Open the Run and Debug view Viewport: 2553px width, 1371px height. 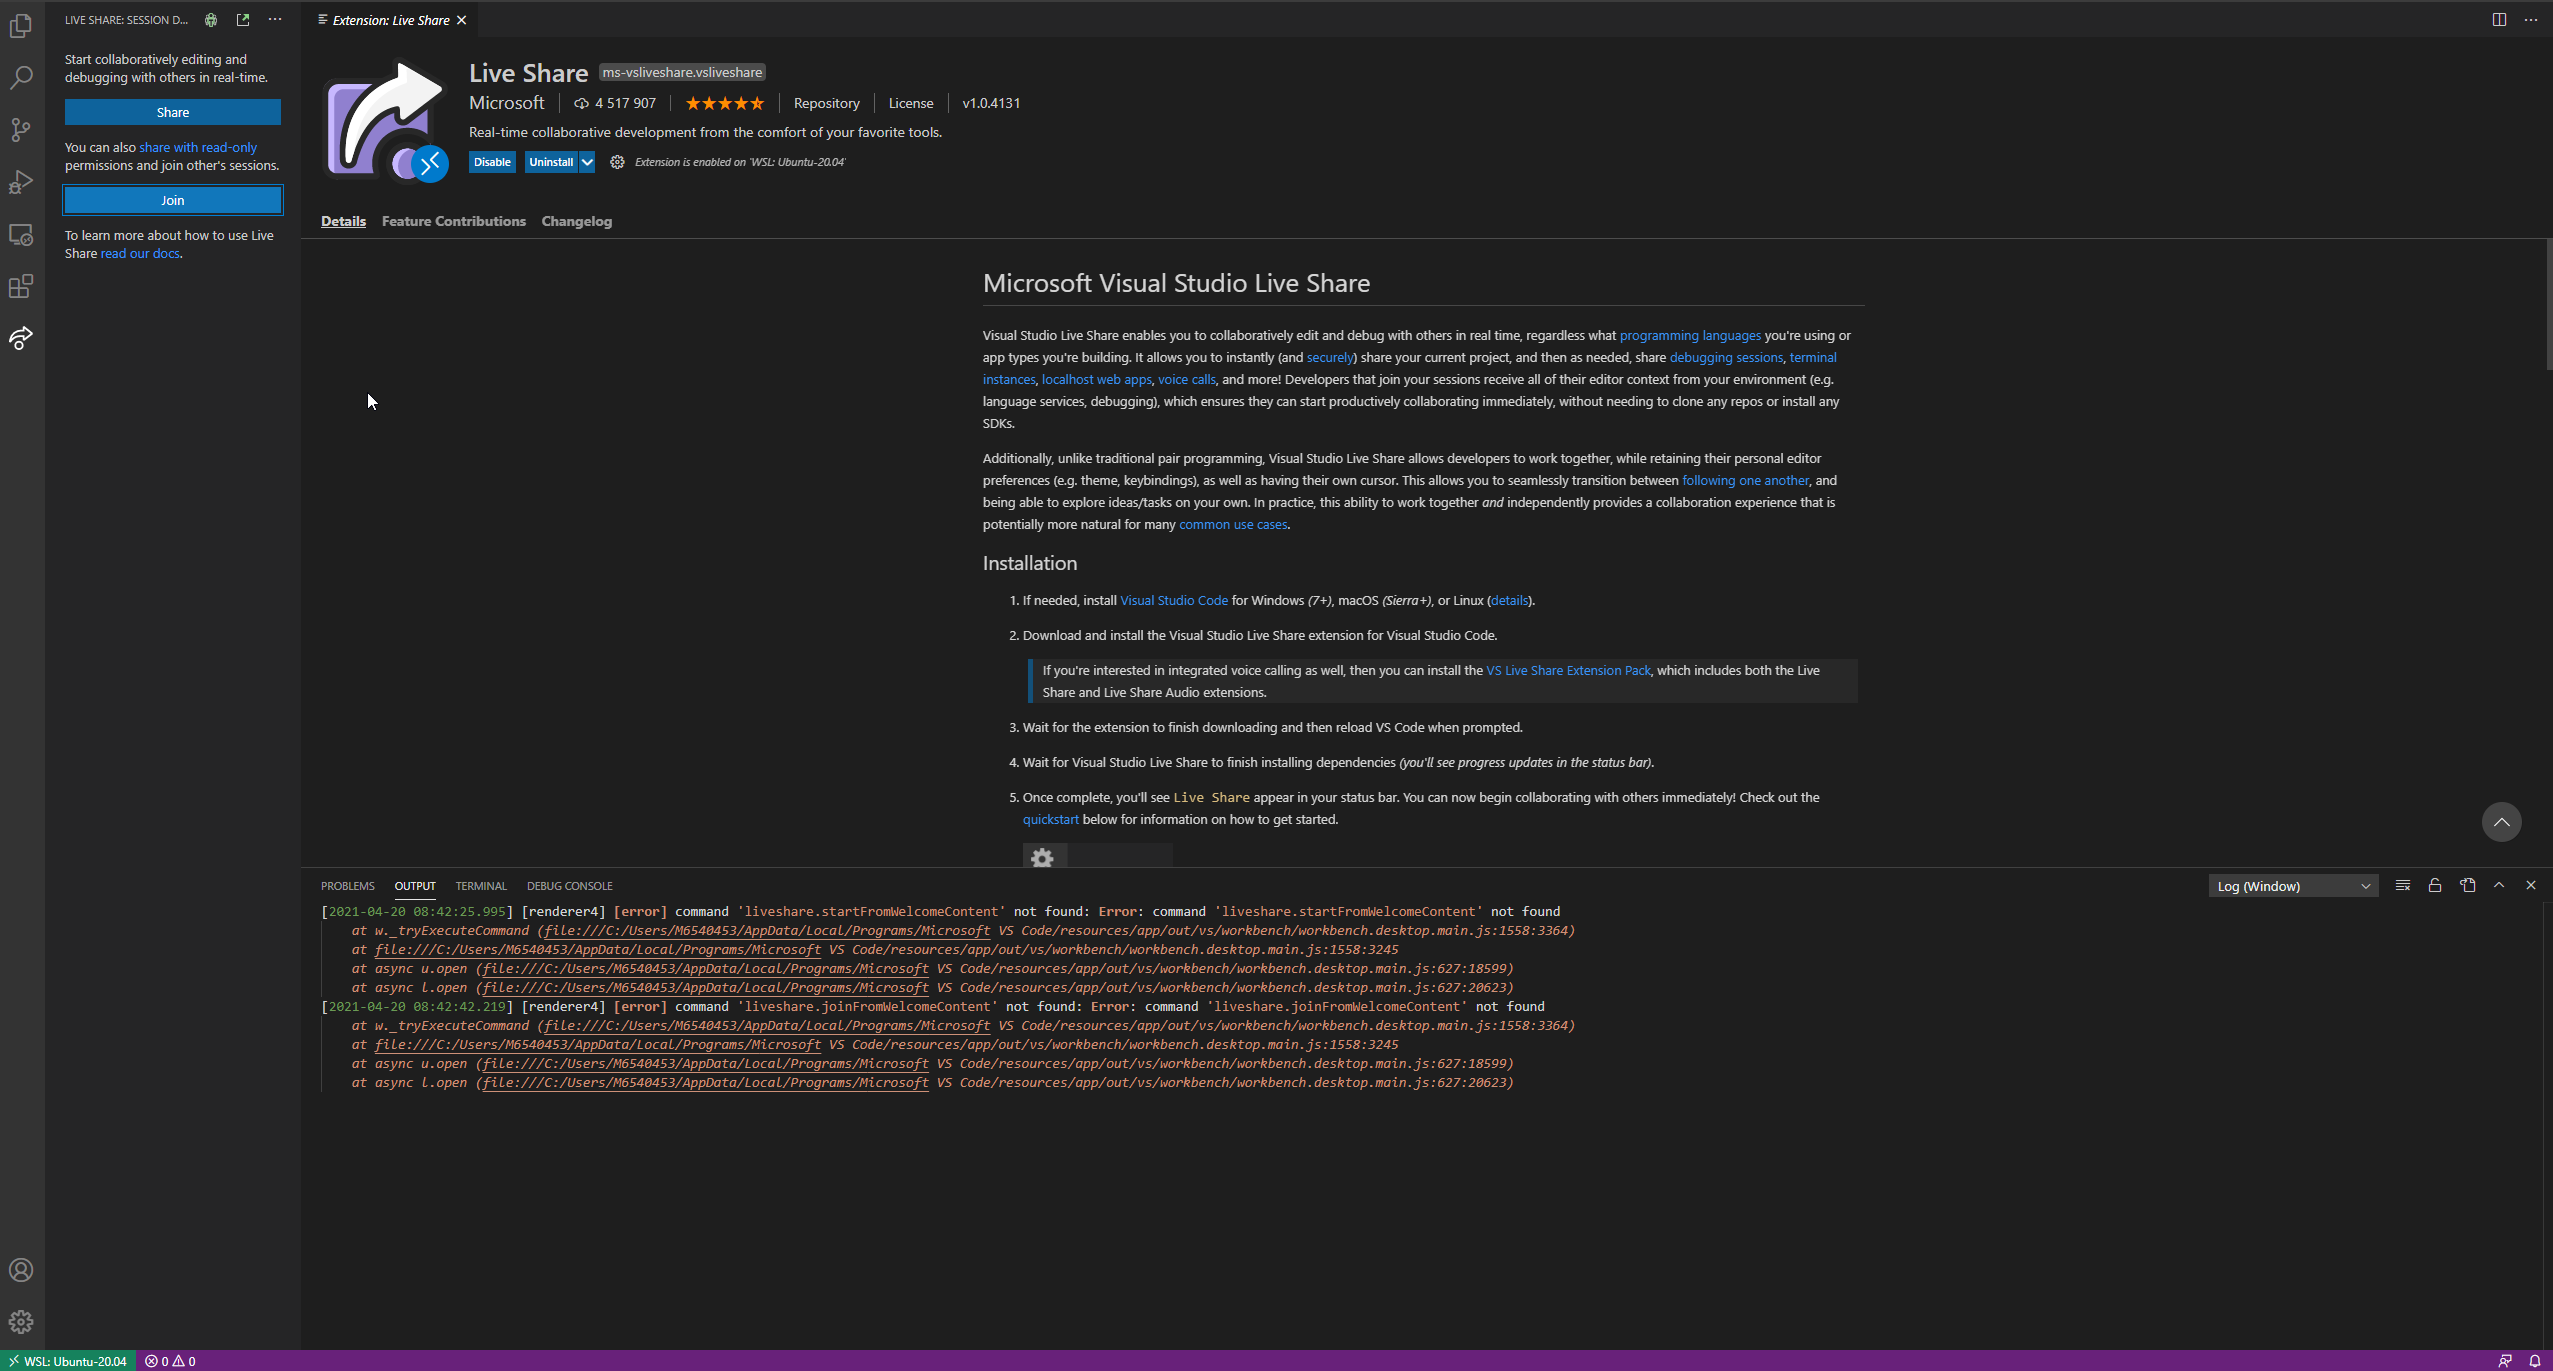tap(21, 182)
